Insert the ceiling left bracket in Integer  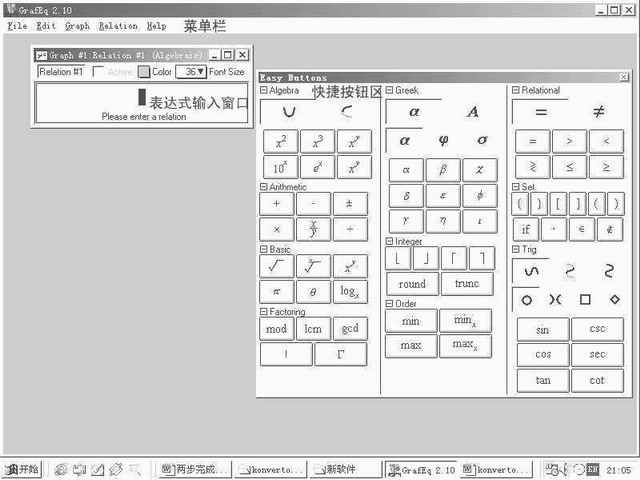(453, 258)
